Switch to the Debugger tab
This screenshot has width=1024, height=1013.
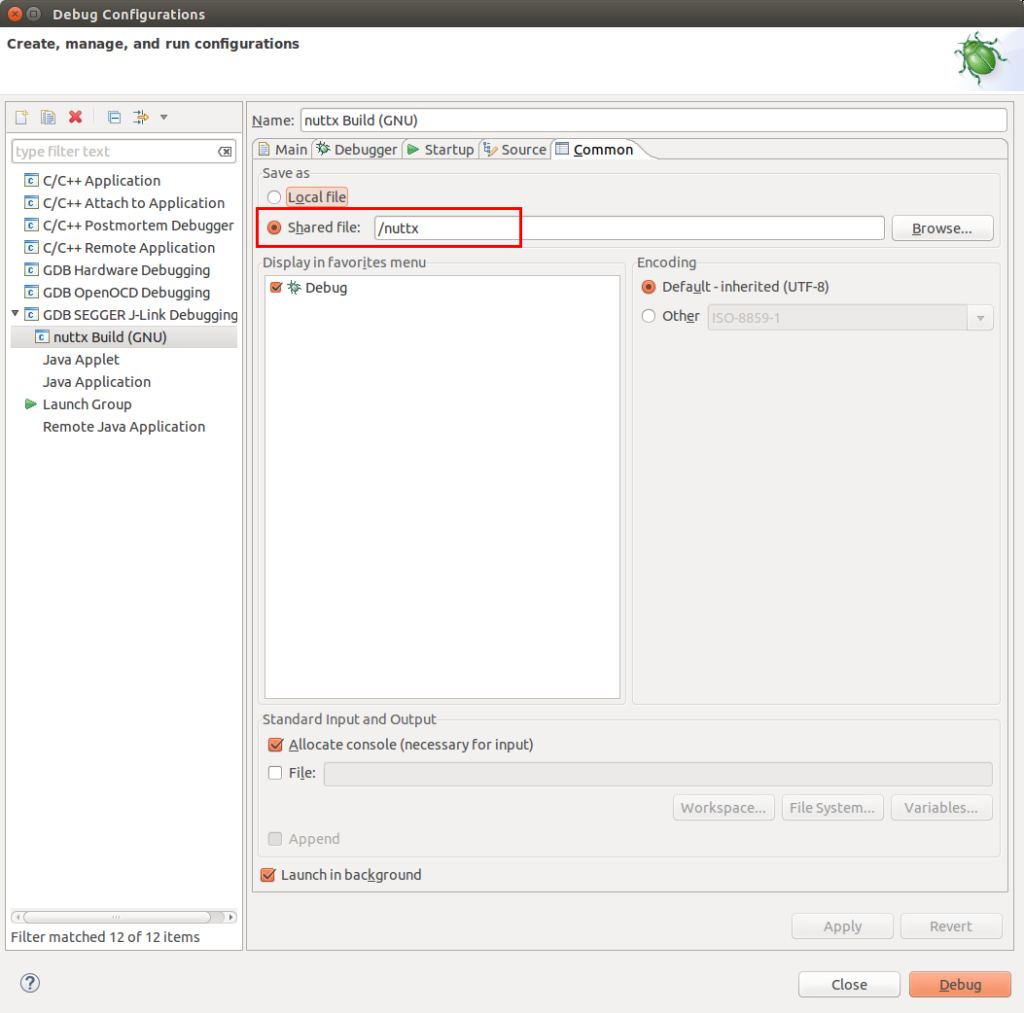(x=357, y=150)
